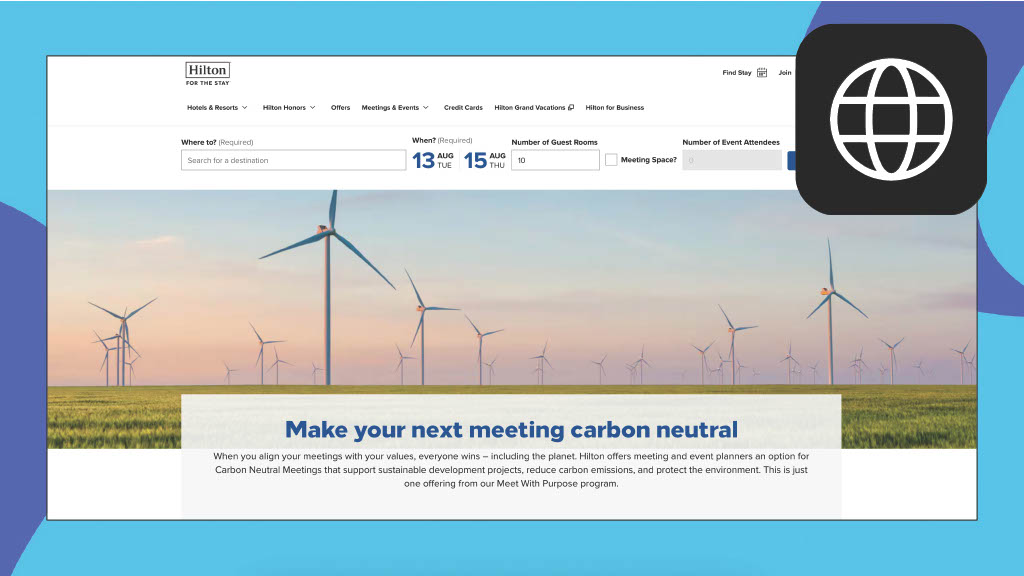The width and height of the screenshot is (1024, 576).
Task: Click the Find Stay link
Action: pos(737,72)
